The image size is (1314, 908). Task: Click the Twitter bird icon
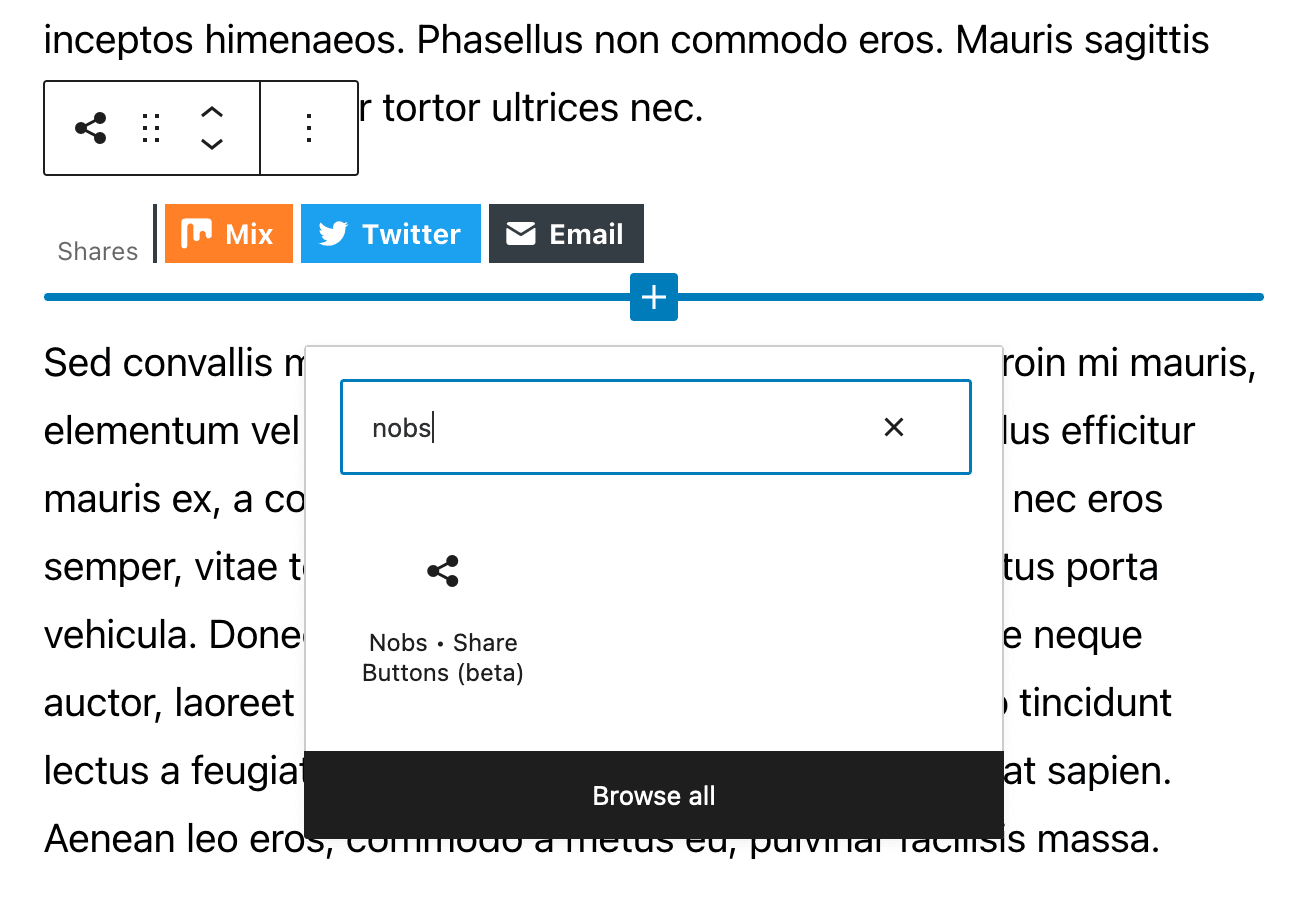pyautogui.click(x=333, y=233)
